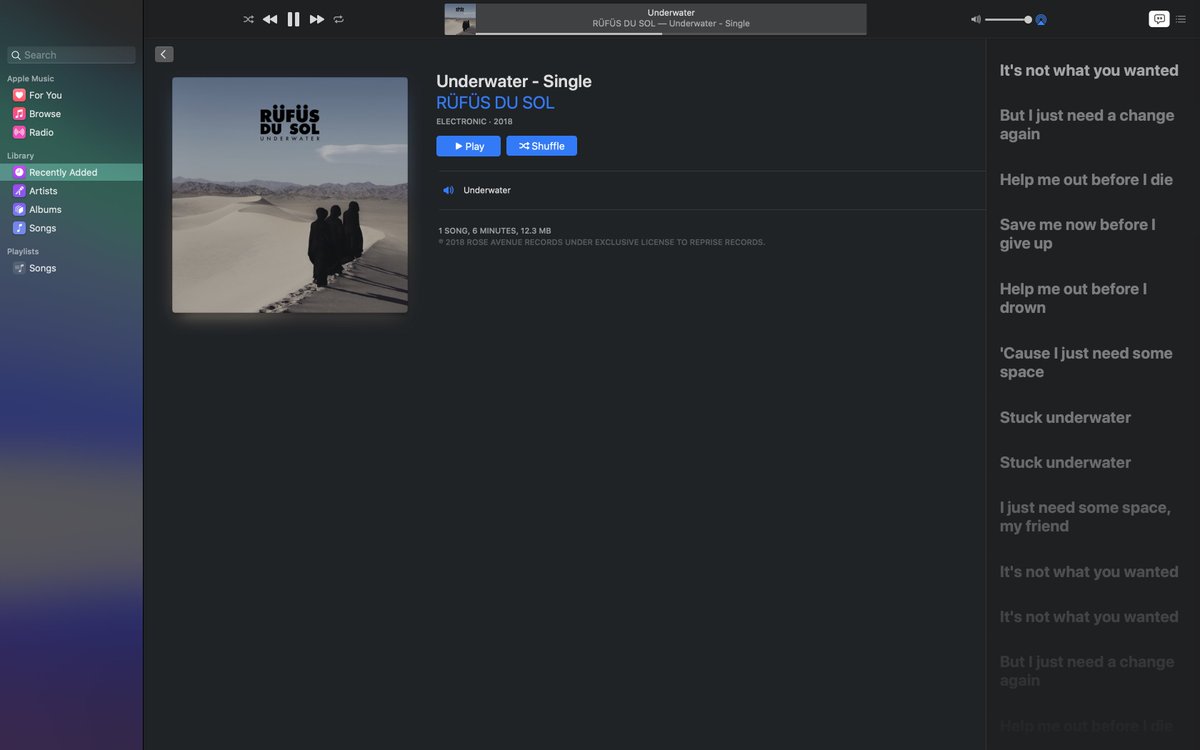This screenshot has height=750, width=1200.
Task: Click the Library section header
Action: point(20,156)
